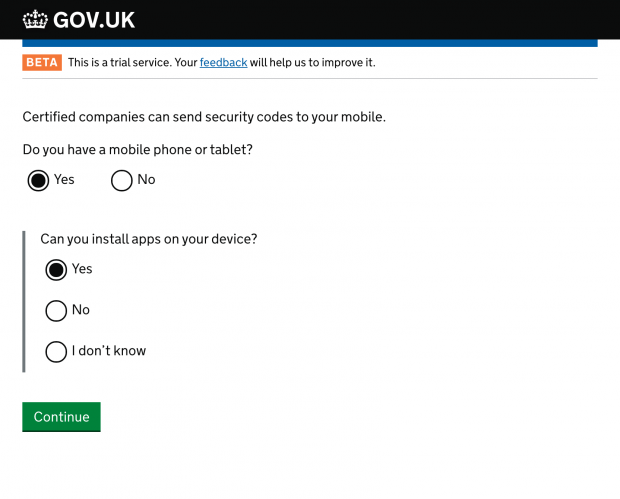This screenshot has height=499, width=620.
Task: Click the blue bar beneath the header
Action: click(x=310, y=43)
